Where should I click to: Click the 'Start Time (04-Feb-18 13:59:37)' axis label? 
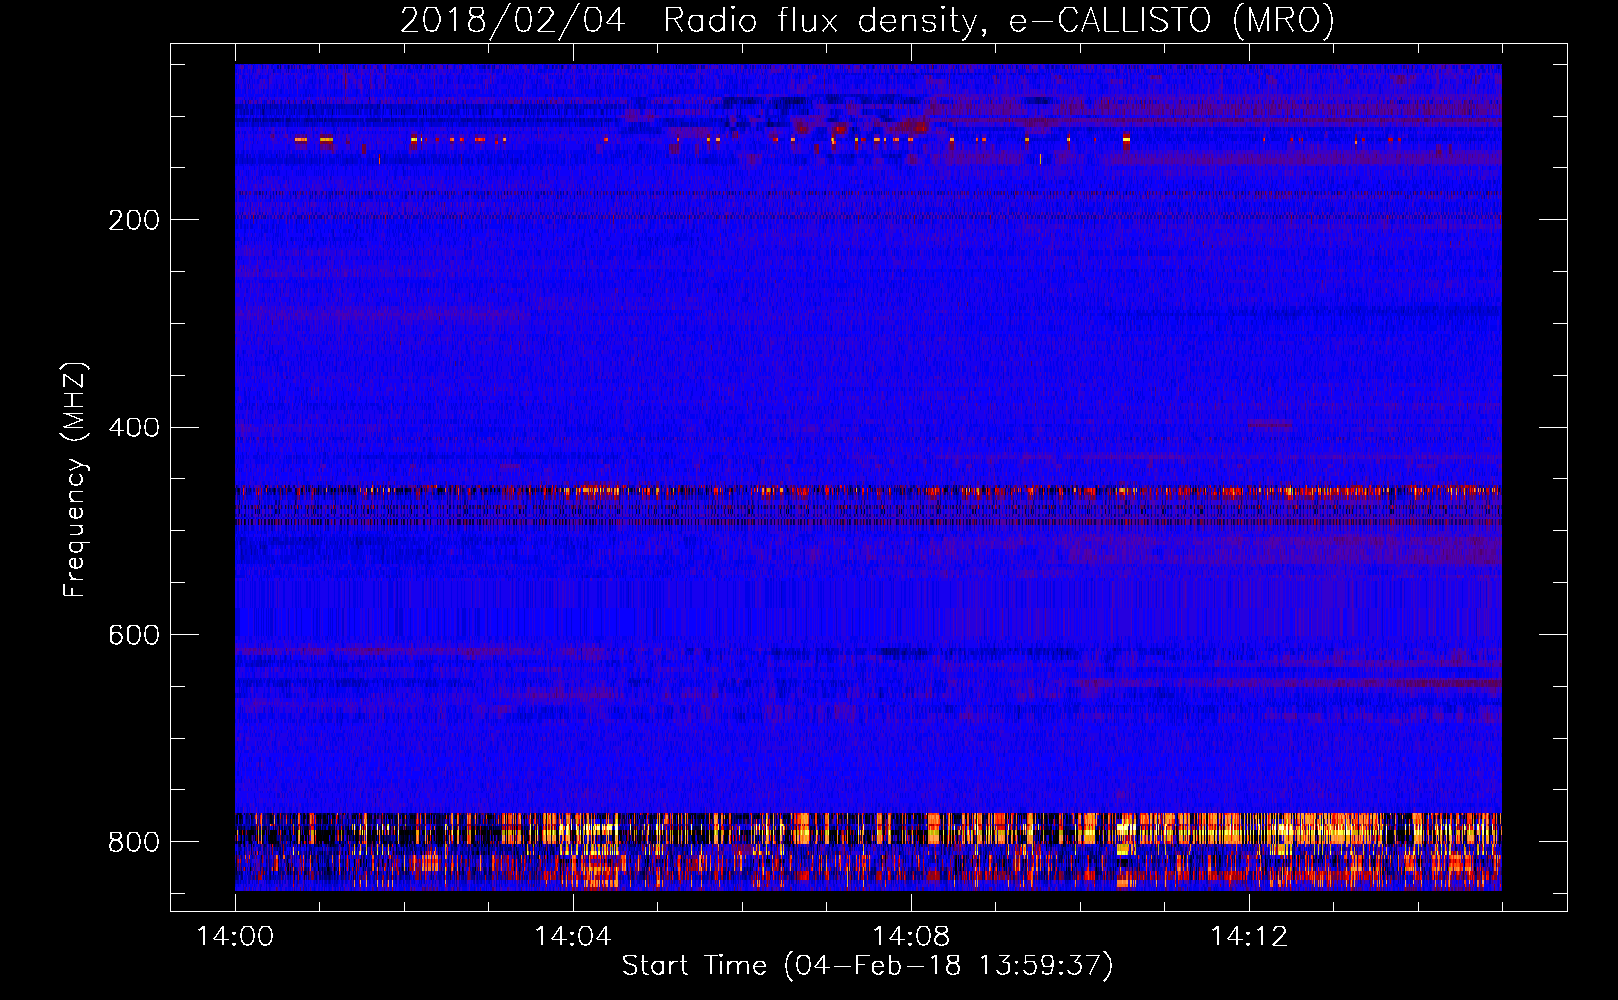point(867,966)
